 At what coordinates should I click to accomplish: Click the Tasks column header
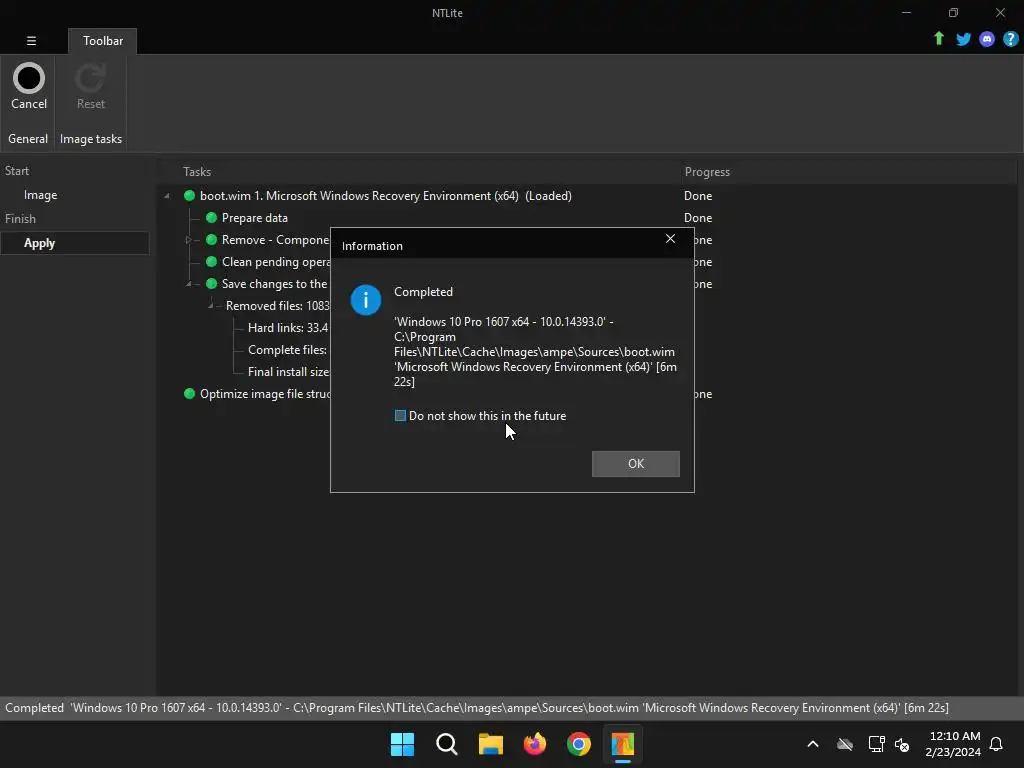tap(197, 172)
